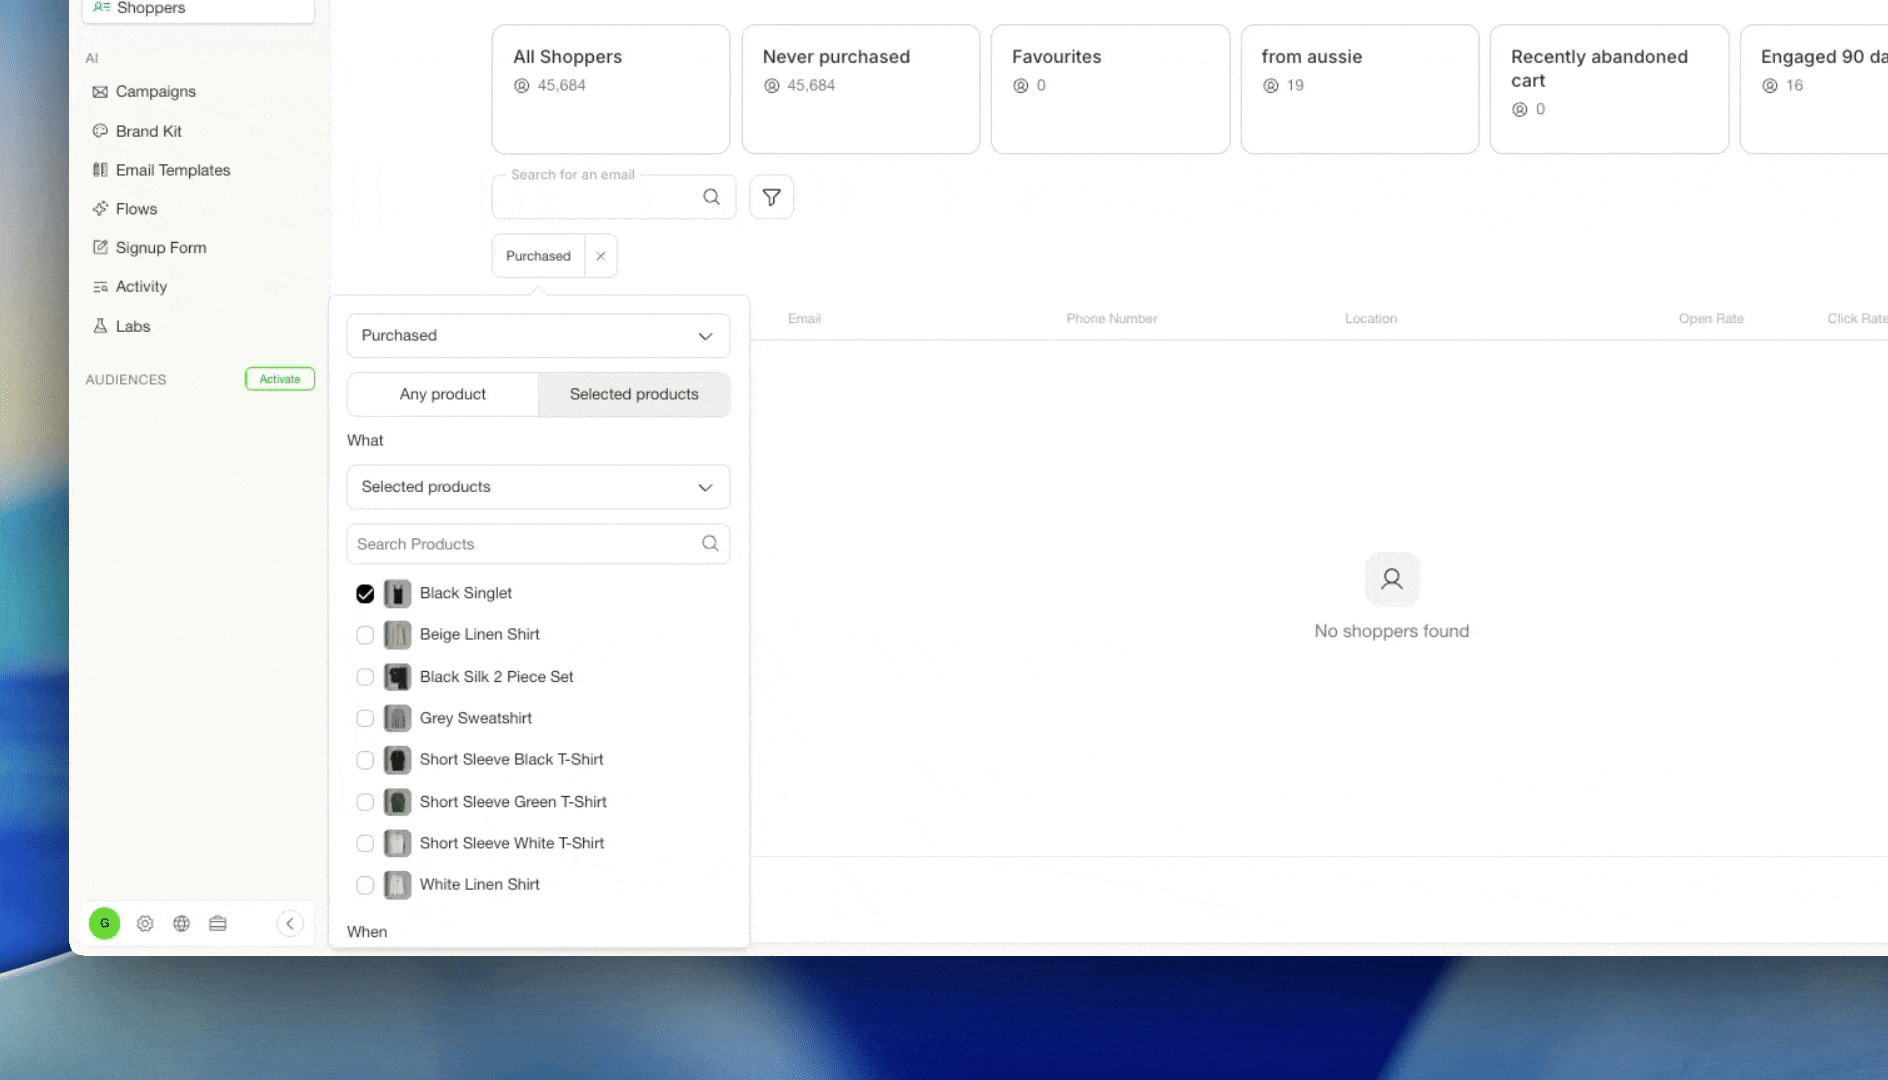Select the from aussie segment card
The image size is (1888, 1080).
pyautogui.click(x=1359, y=89)
